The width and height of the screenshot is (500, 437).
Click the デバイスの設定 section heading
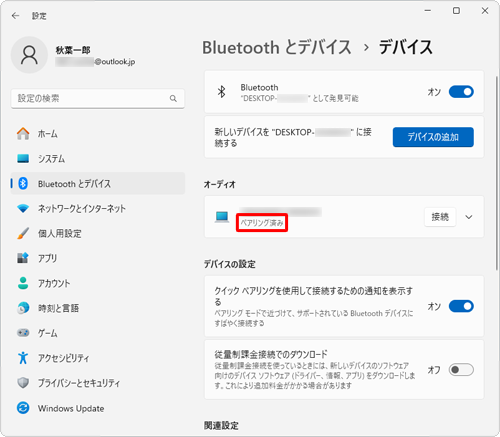(230, 264)
